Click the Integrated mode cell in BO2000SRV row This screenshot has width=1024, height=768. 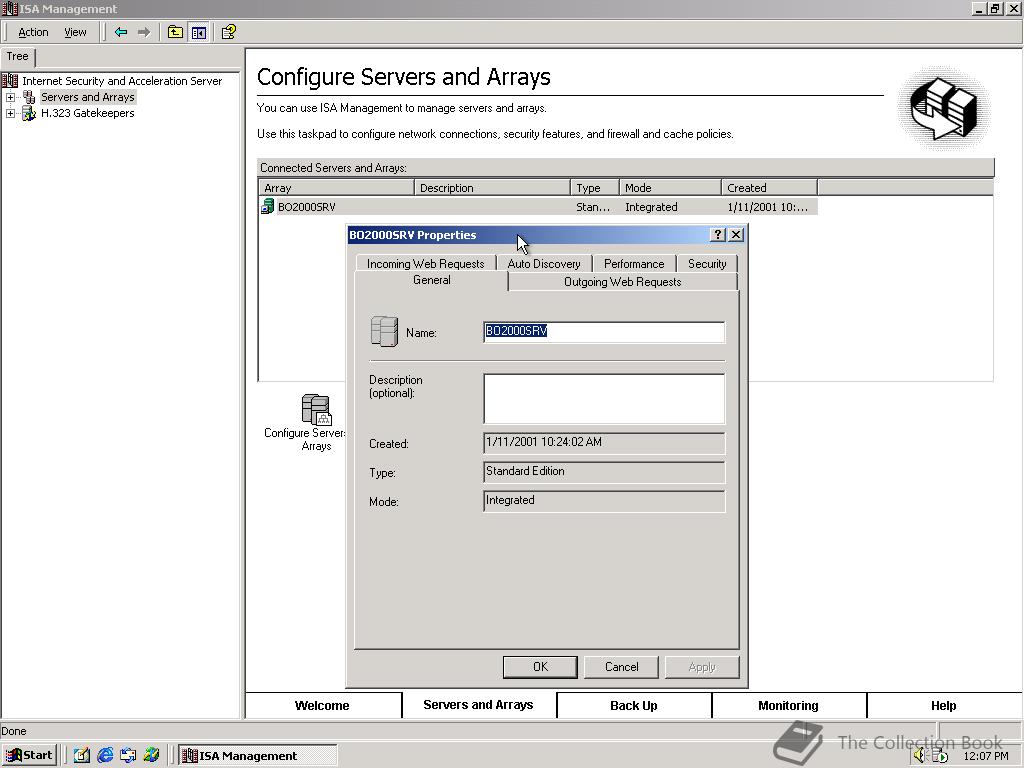(x=651, y=207)
